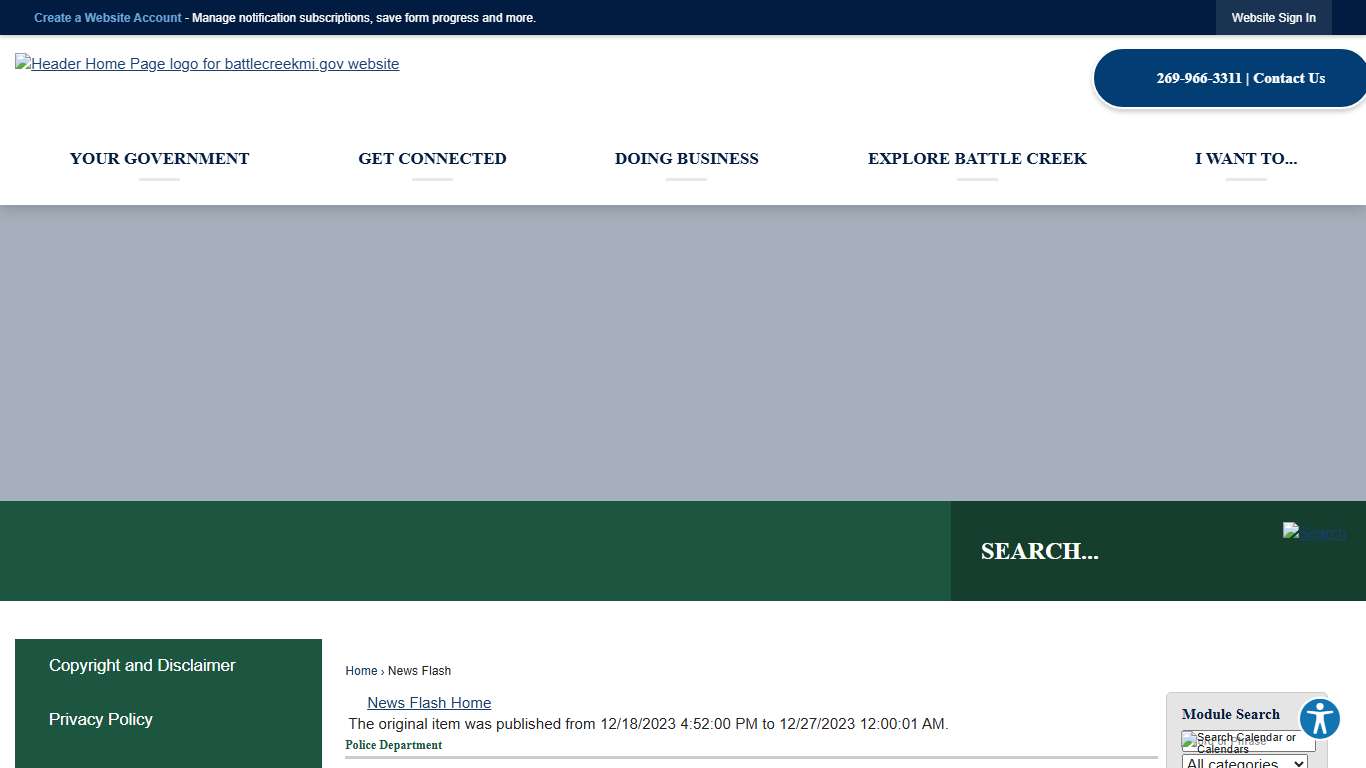Expand the All categories dropdown
1366x768 pixels.
pyautogui.click(x=1244, y=762)
